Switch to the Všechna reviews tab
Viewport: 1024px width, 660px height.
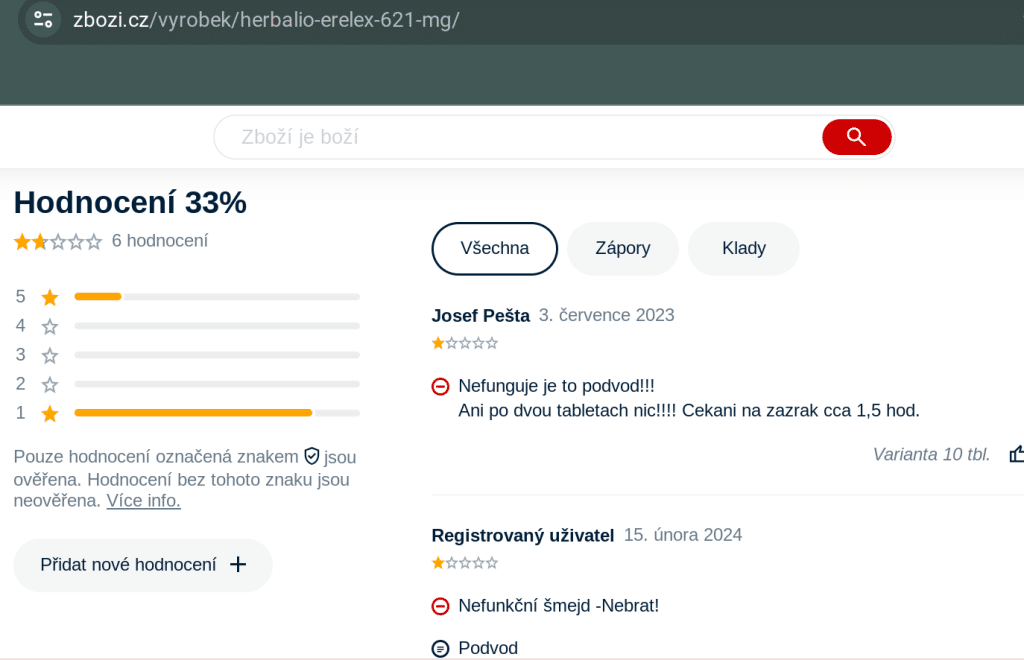[x=494, y=249]
